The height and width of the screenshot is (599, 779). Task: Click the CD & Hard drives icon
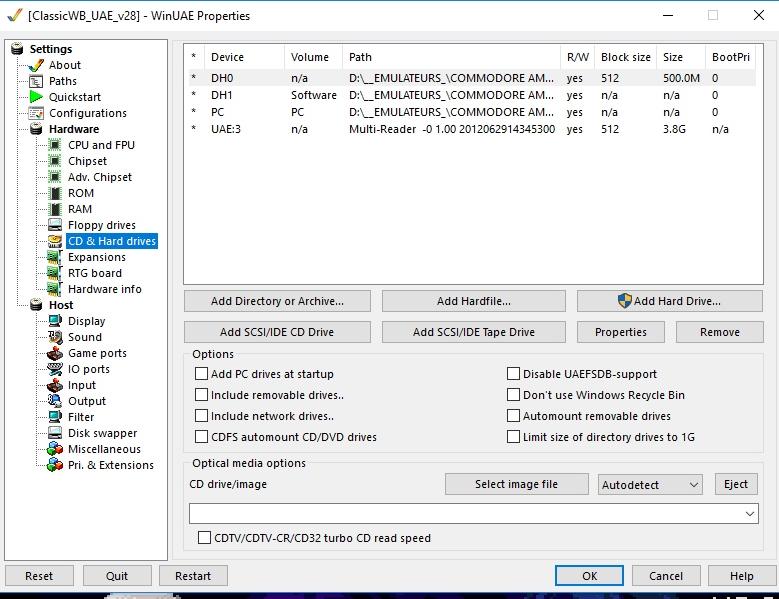coord(55,241)
